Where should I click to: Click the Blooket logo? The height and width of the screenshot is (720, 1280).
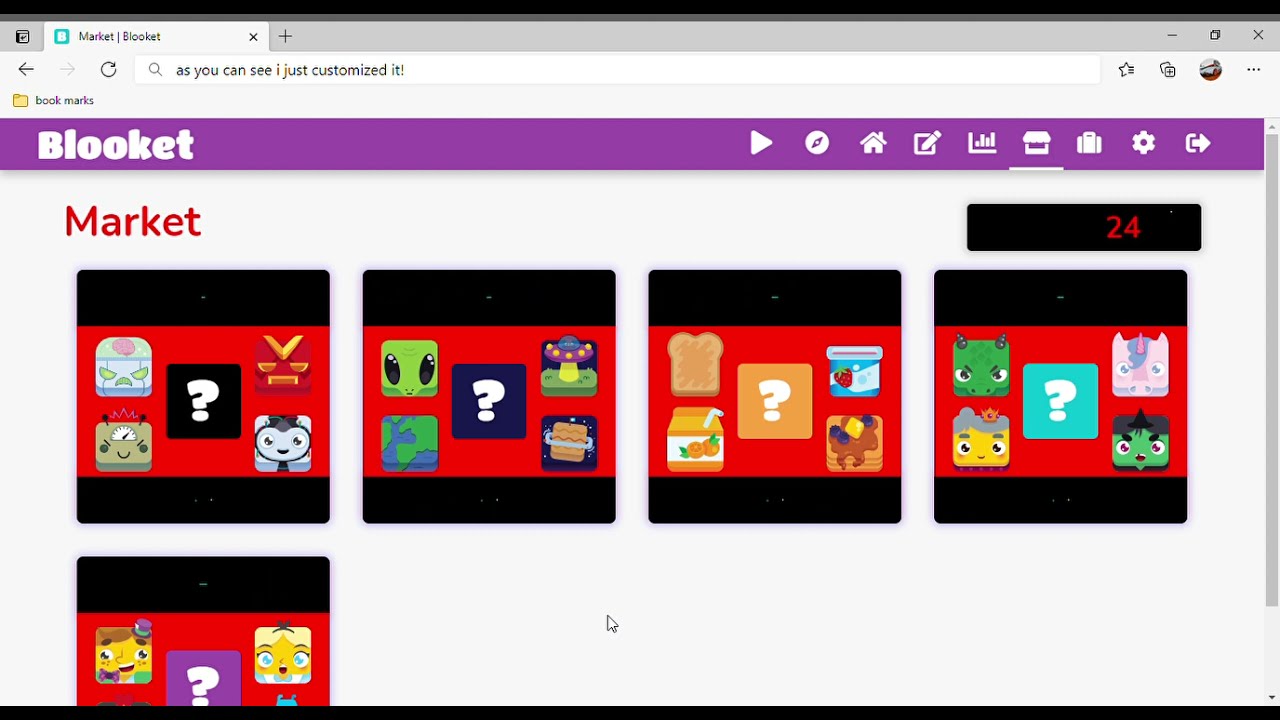[116, 144]
